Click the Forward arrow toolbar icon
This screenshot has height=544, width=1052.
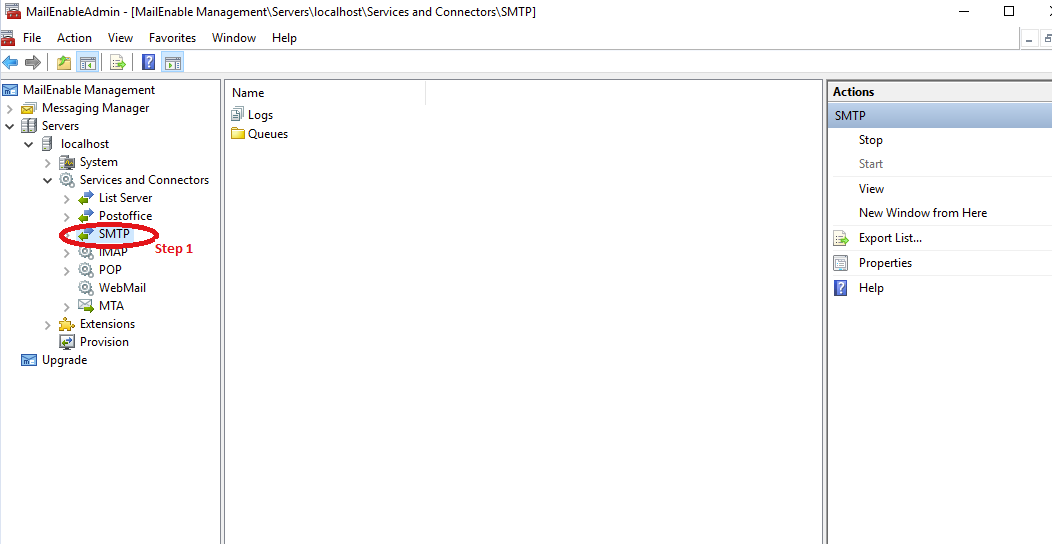tap(32, 63)
